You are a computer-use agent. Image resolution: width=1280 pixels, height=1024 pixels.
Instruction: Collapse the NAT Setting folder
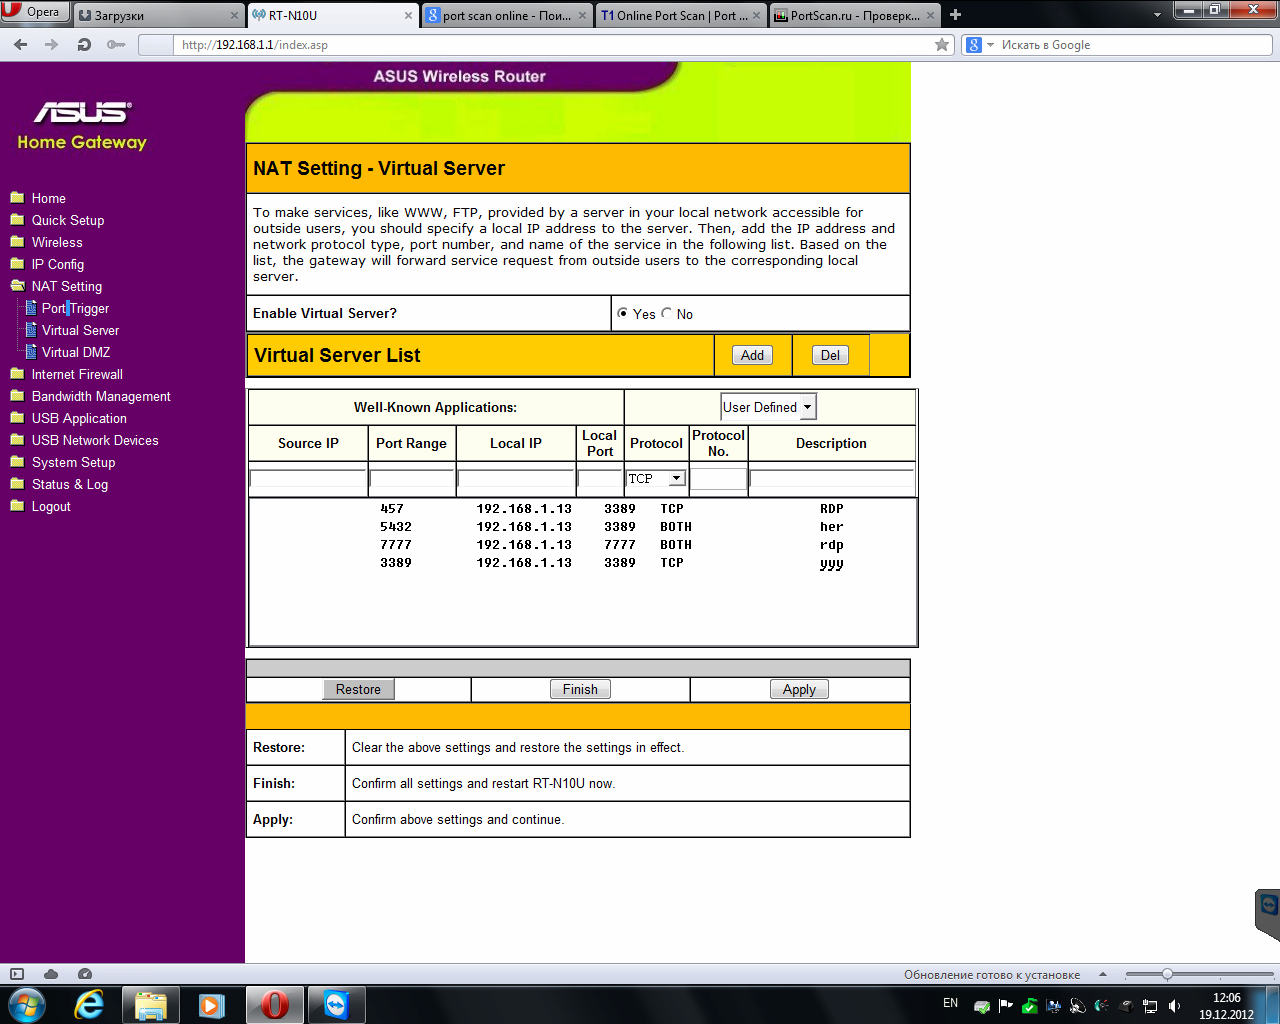(17, 286)
